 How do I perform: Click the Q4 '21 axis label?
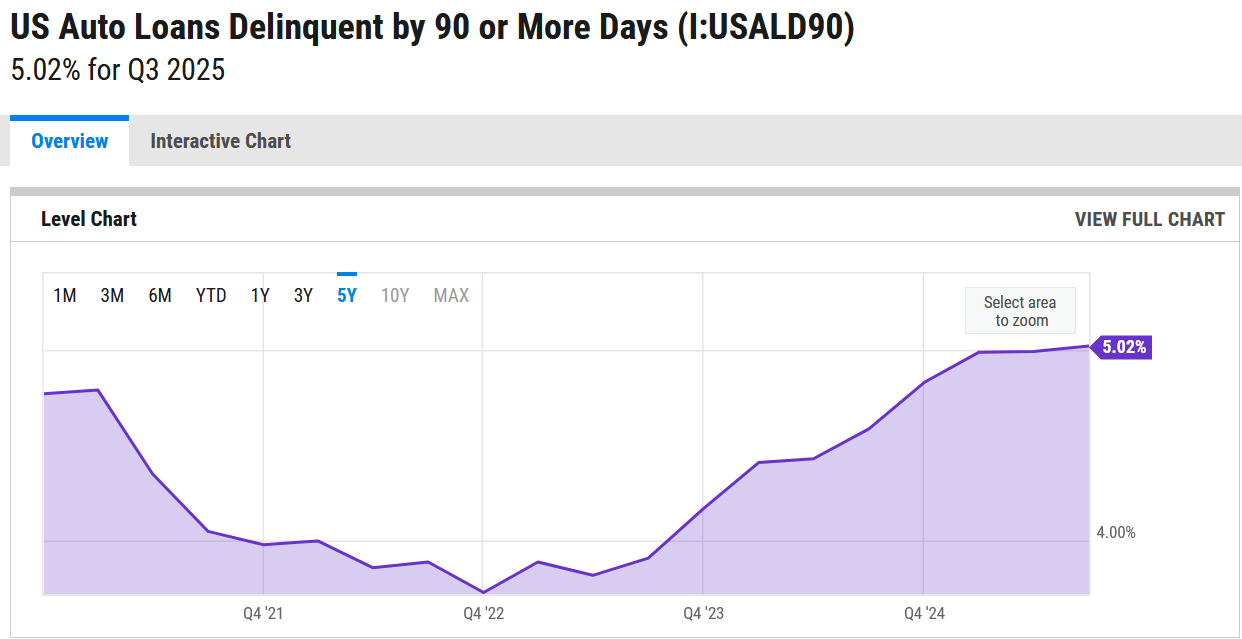pyautogui.click(x=263, y=613)
